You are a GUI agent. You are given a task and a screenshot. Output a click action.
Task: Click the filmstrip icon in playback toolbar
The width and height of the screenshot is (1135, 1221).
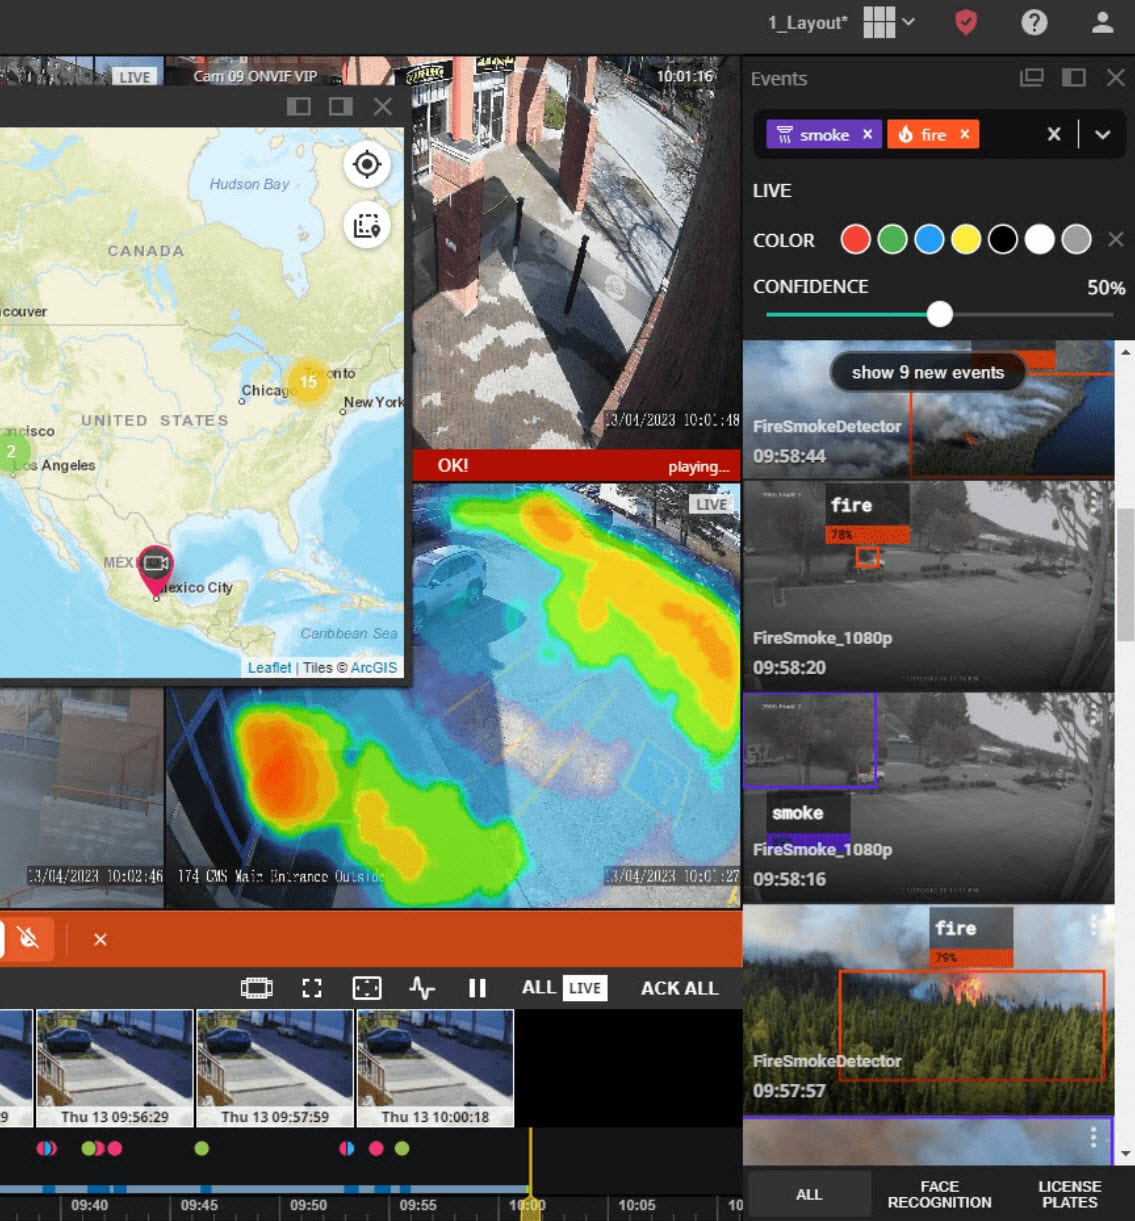point(257,988)
